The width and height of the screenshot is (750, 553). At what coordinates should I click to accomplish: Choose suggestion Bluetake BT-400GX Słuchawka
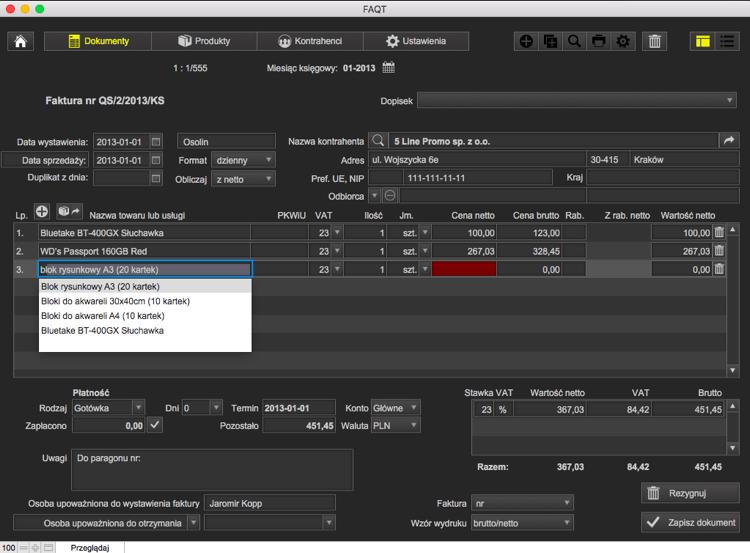point(145,331)
